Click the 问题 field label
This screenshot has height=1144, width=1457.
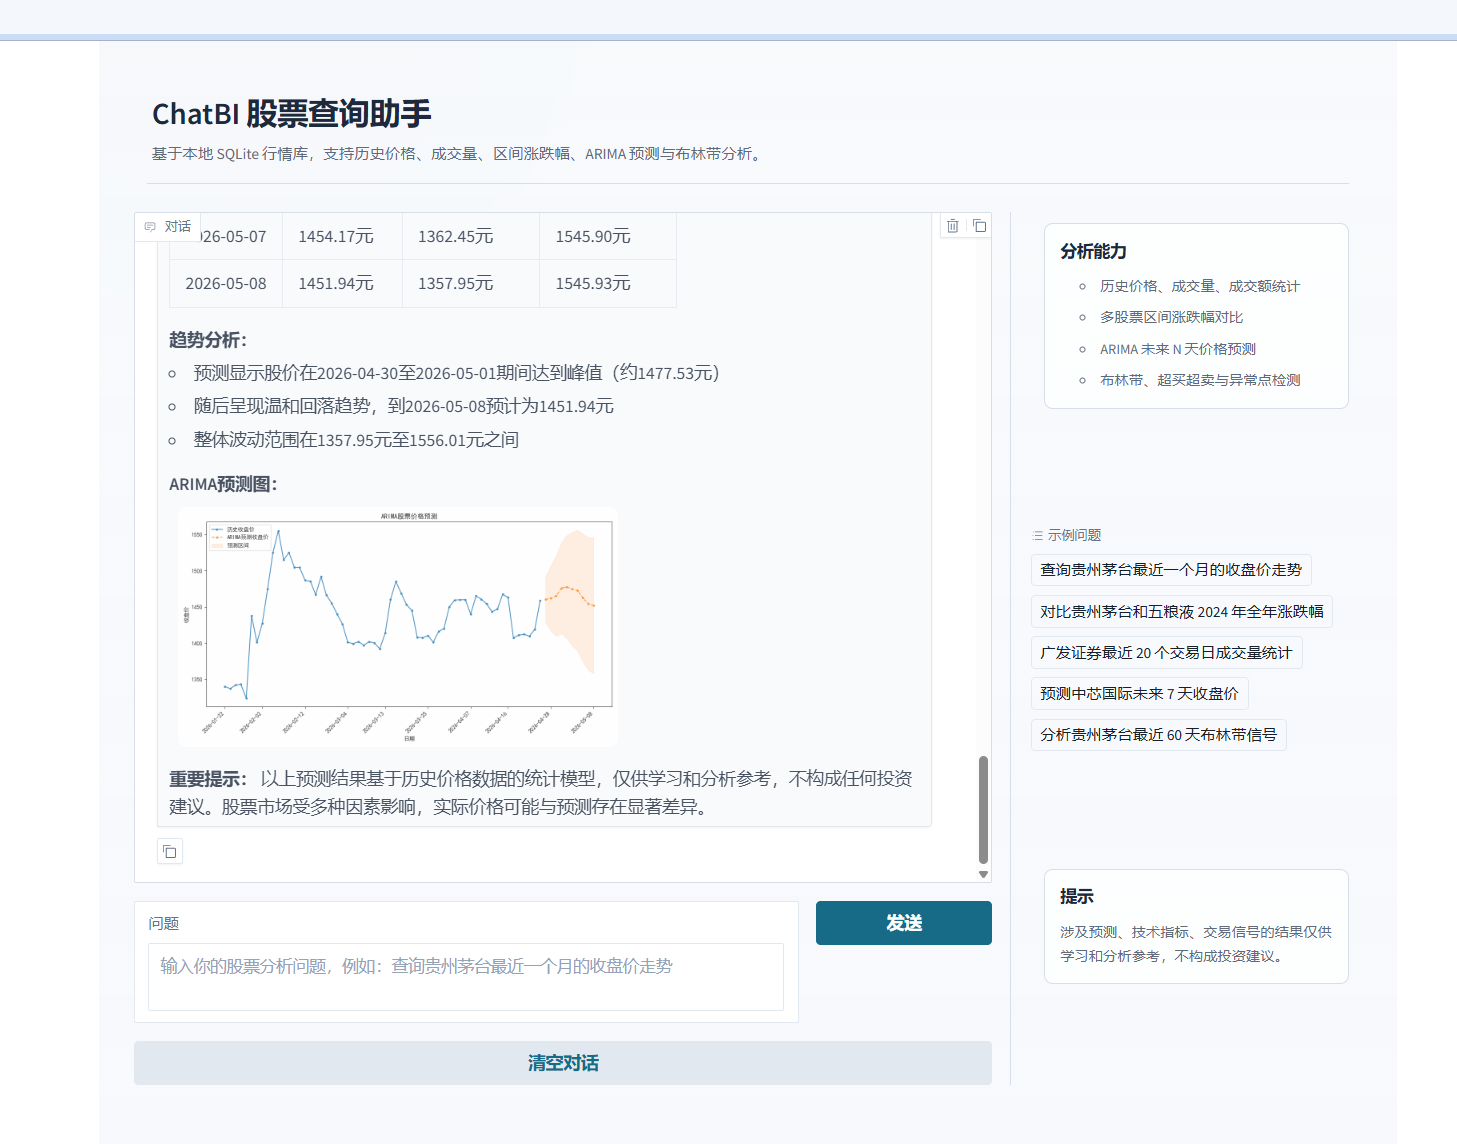[x=164, y=924]
